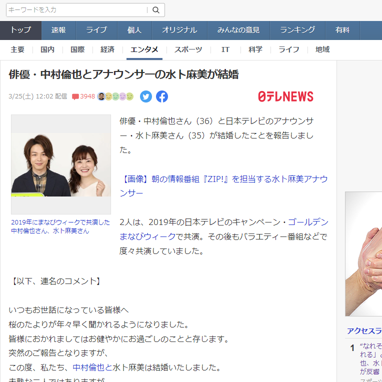
Task: Click the 中村倫也と name link
Action: (92, 368)
